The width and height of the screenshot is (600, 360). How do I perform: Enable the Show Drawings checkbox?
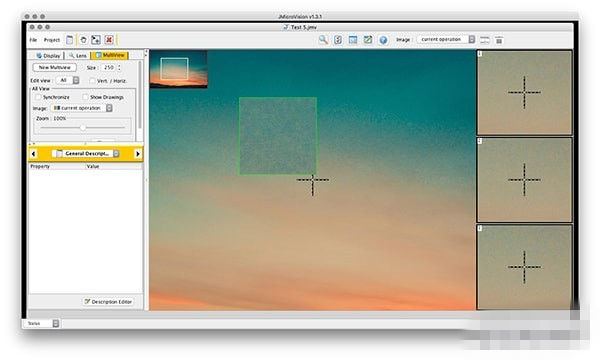85,97
